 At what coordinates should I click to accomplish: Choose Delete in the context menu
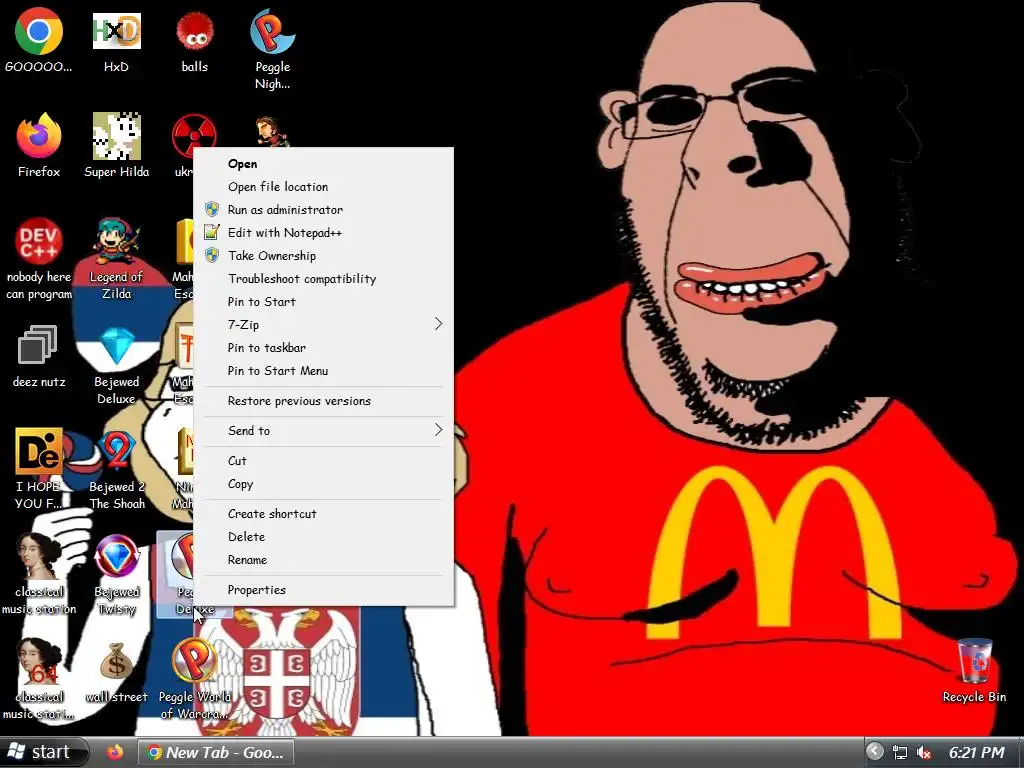pos(323,537)
